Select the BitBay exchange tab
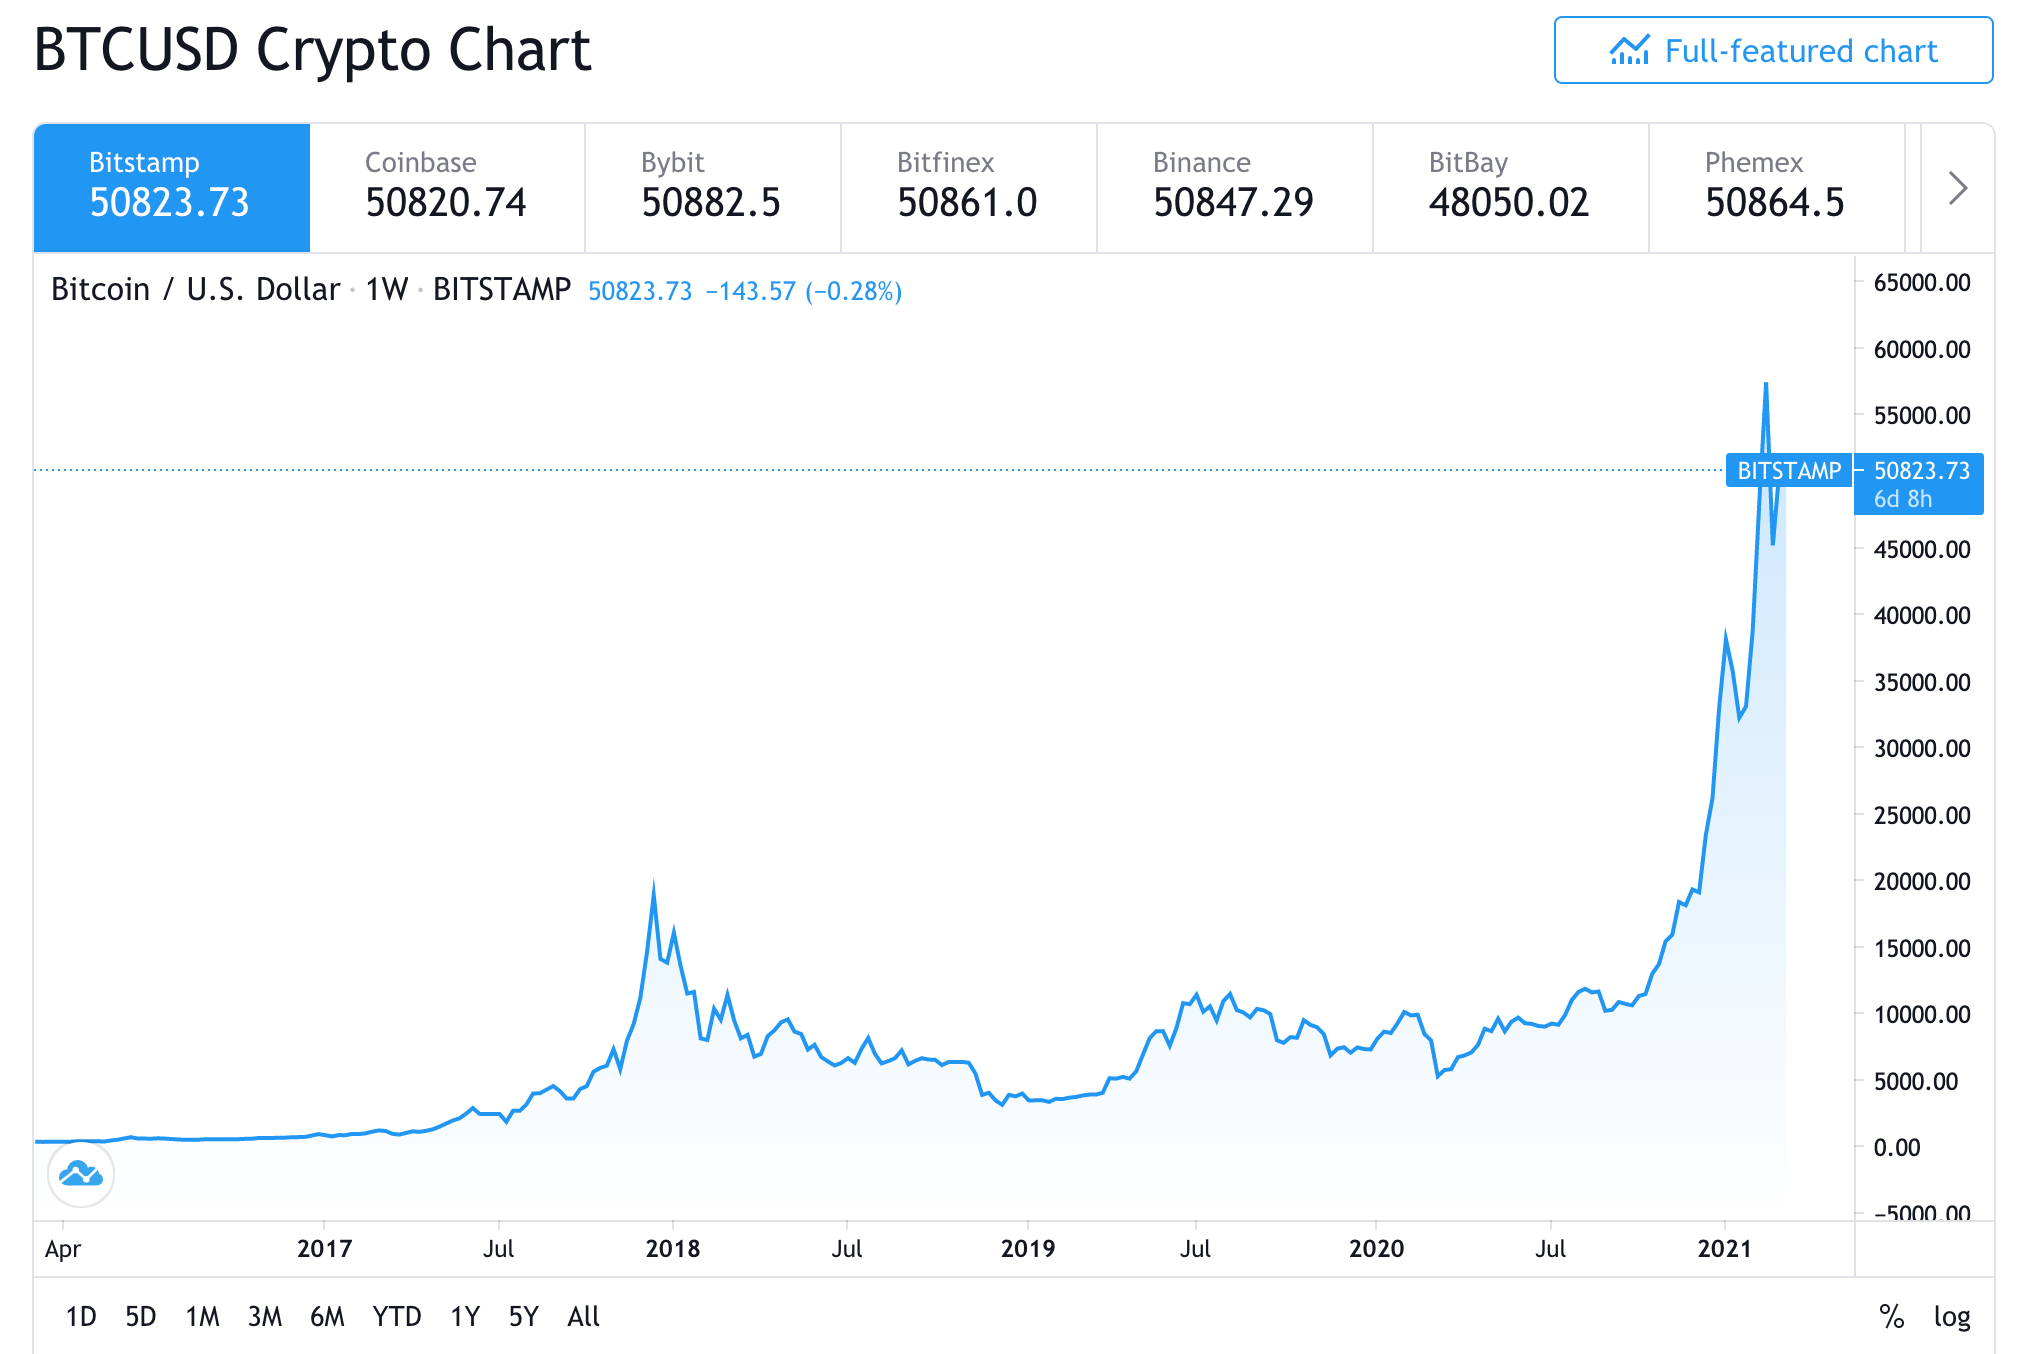The width and height of the screenshot is (2018, 1354). [x=1510, y=188]
